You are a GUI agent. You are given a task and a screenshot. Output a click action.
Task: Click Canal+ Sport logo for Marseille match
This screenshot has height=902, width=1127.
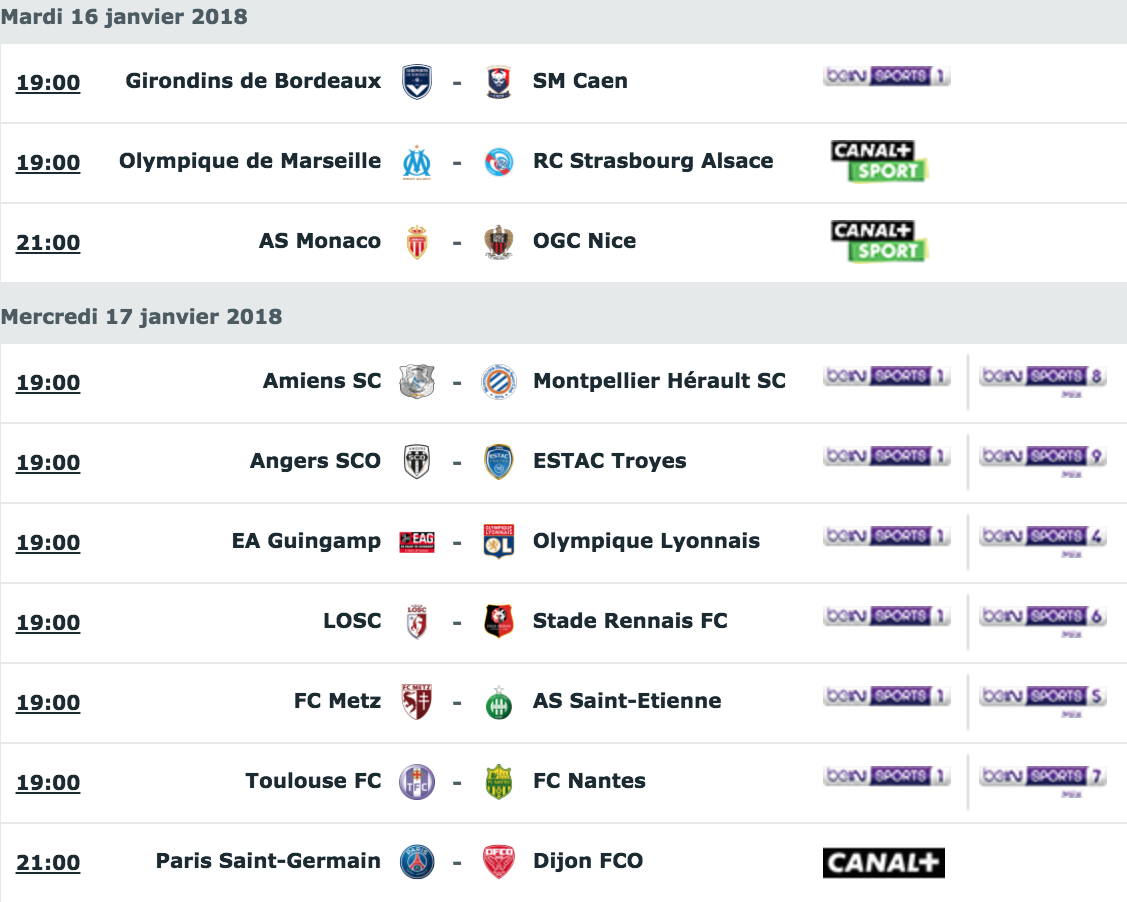tap(880, 161)
